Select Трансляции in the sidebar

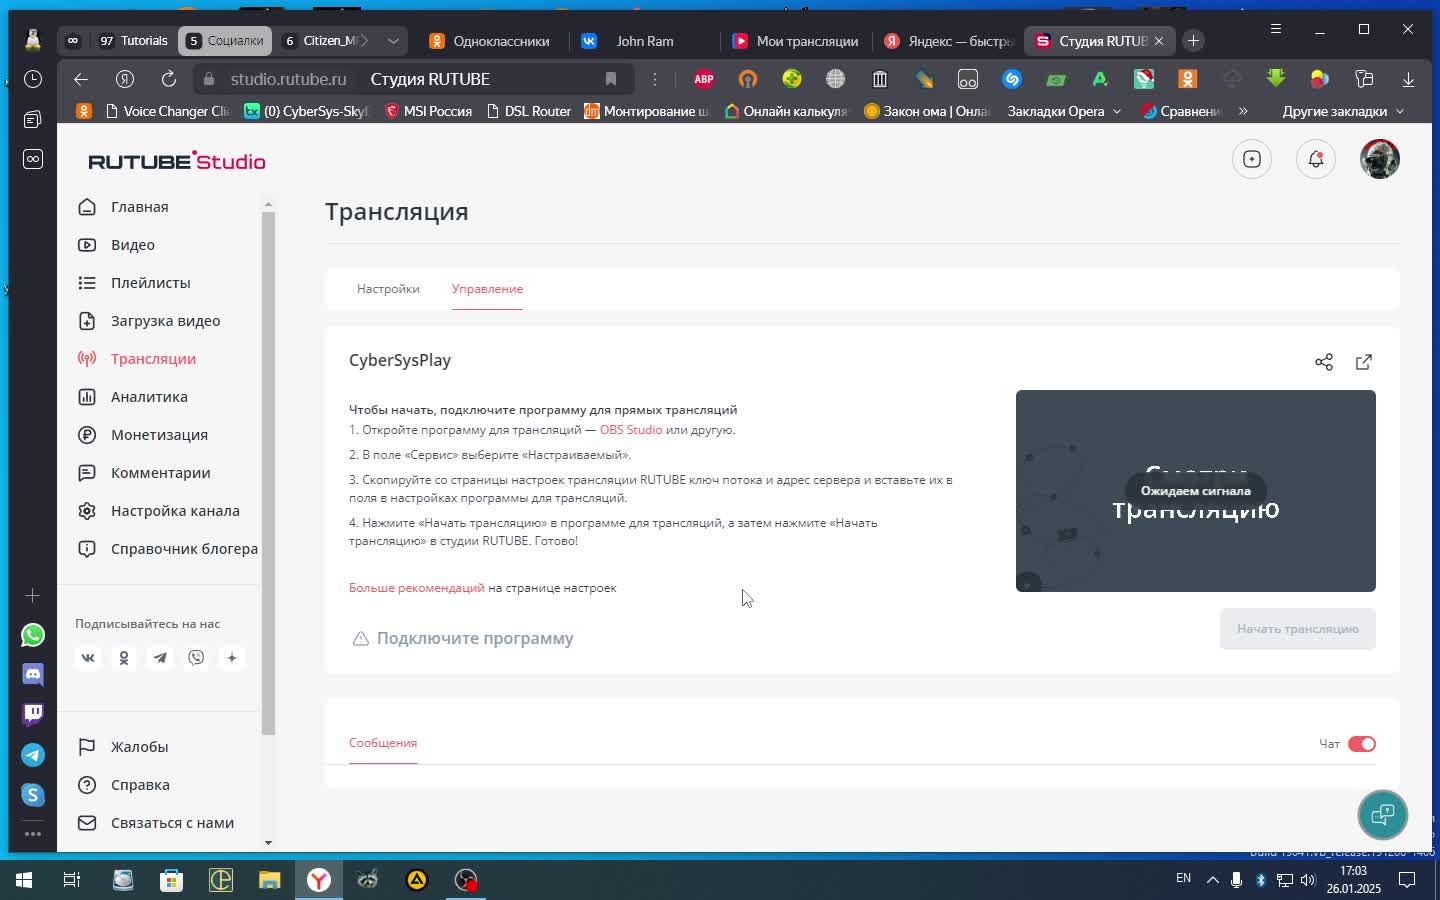137,359
